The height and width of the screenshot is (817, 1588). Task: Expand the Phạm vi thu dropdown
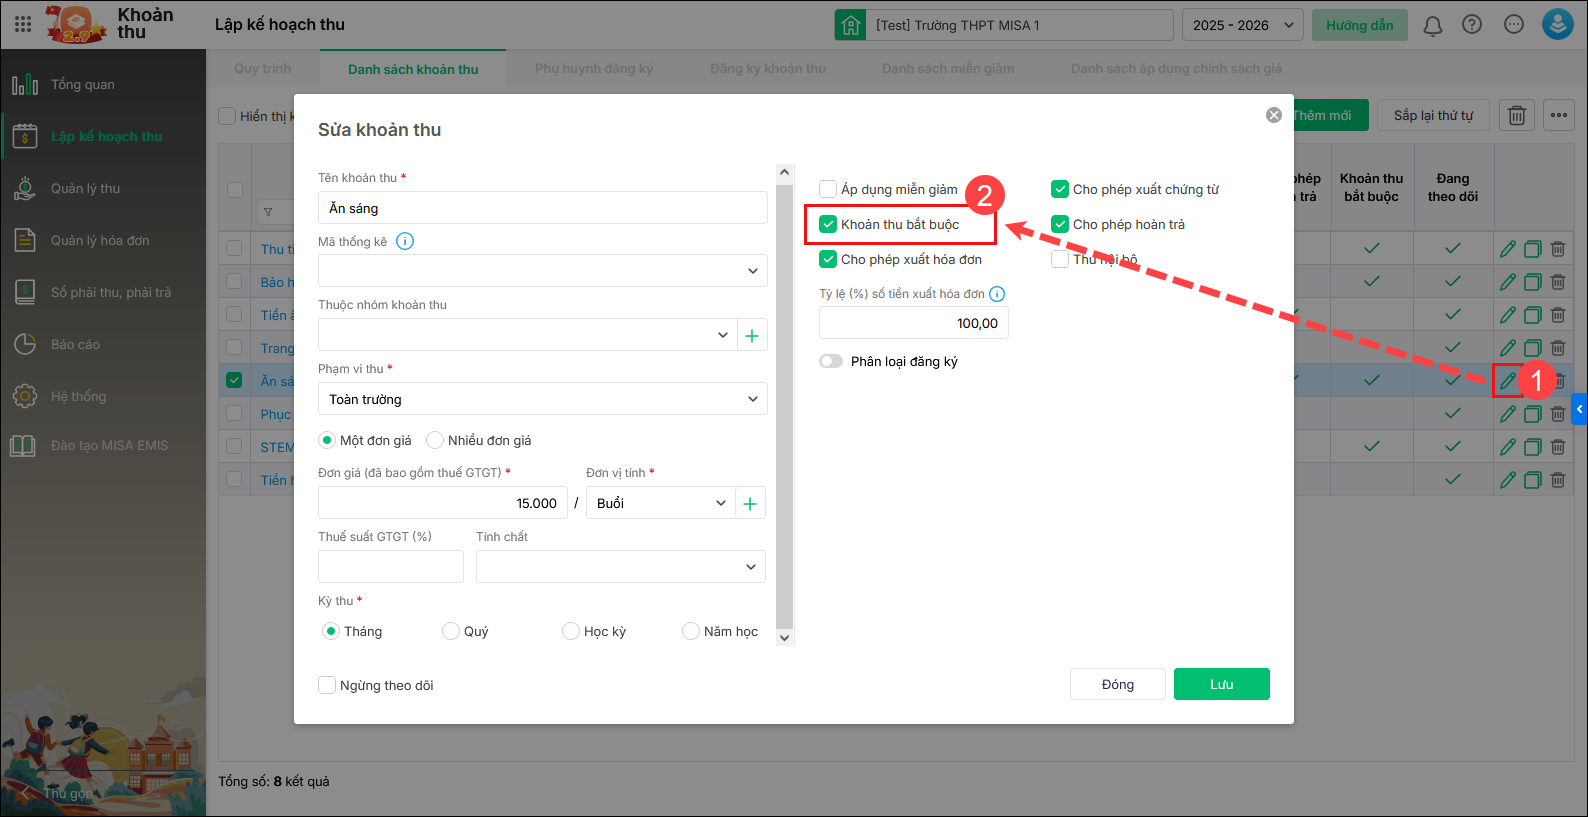542,399
